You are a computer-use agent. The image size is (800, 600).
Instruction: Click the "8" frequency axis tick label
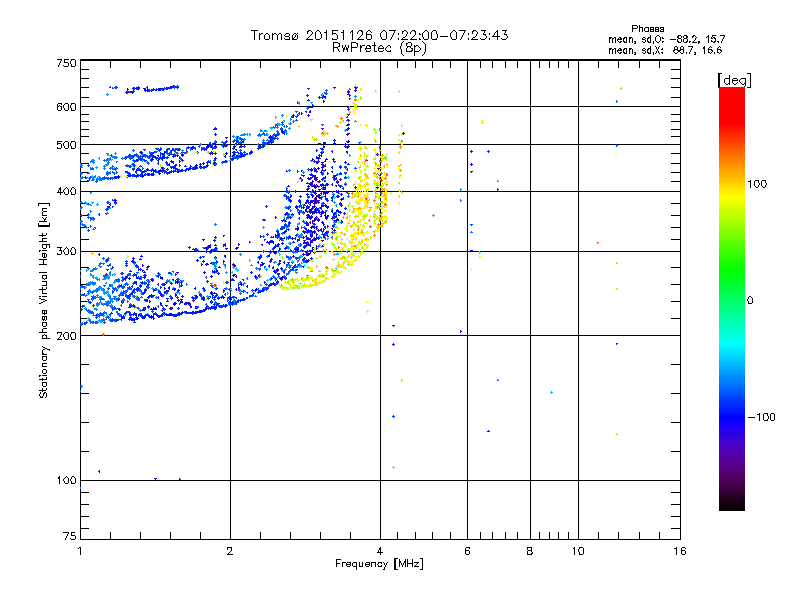coord(530,551)
